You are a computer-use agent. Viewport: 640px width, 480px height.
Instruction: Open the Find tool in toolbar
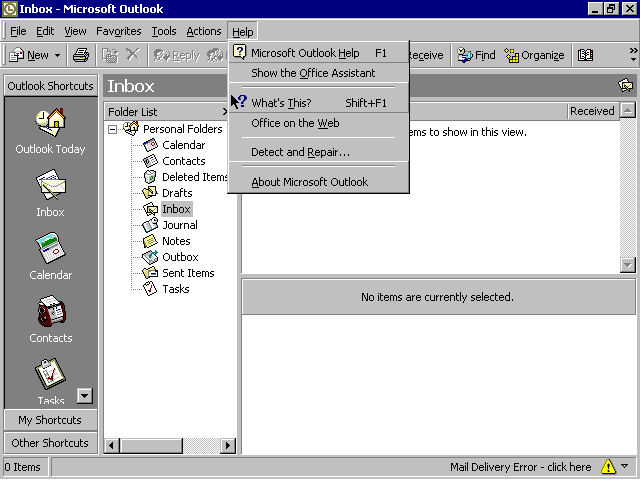pos(476,55)
